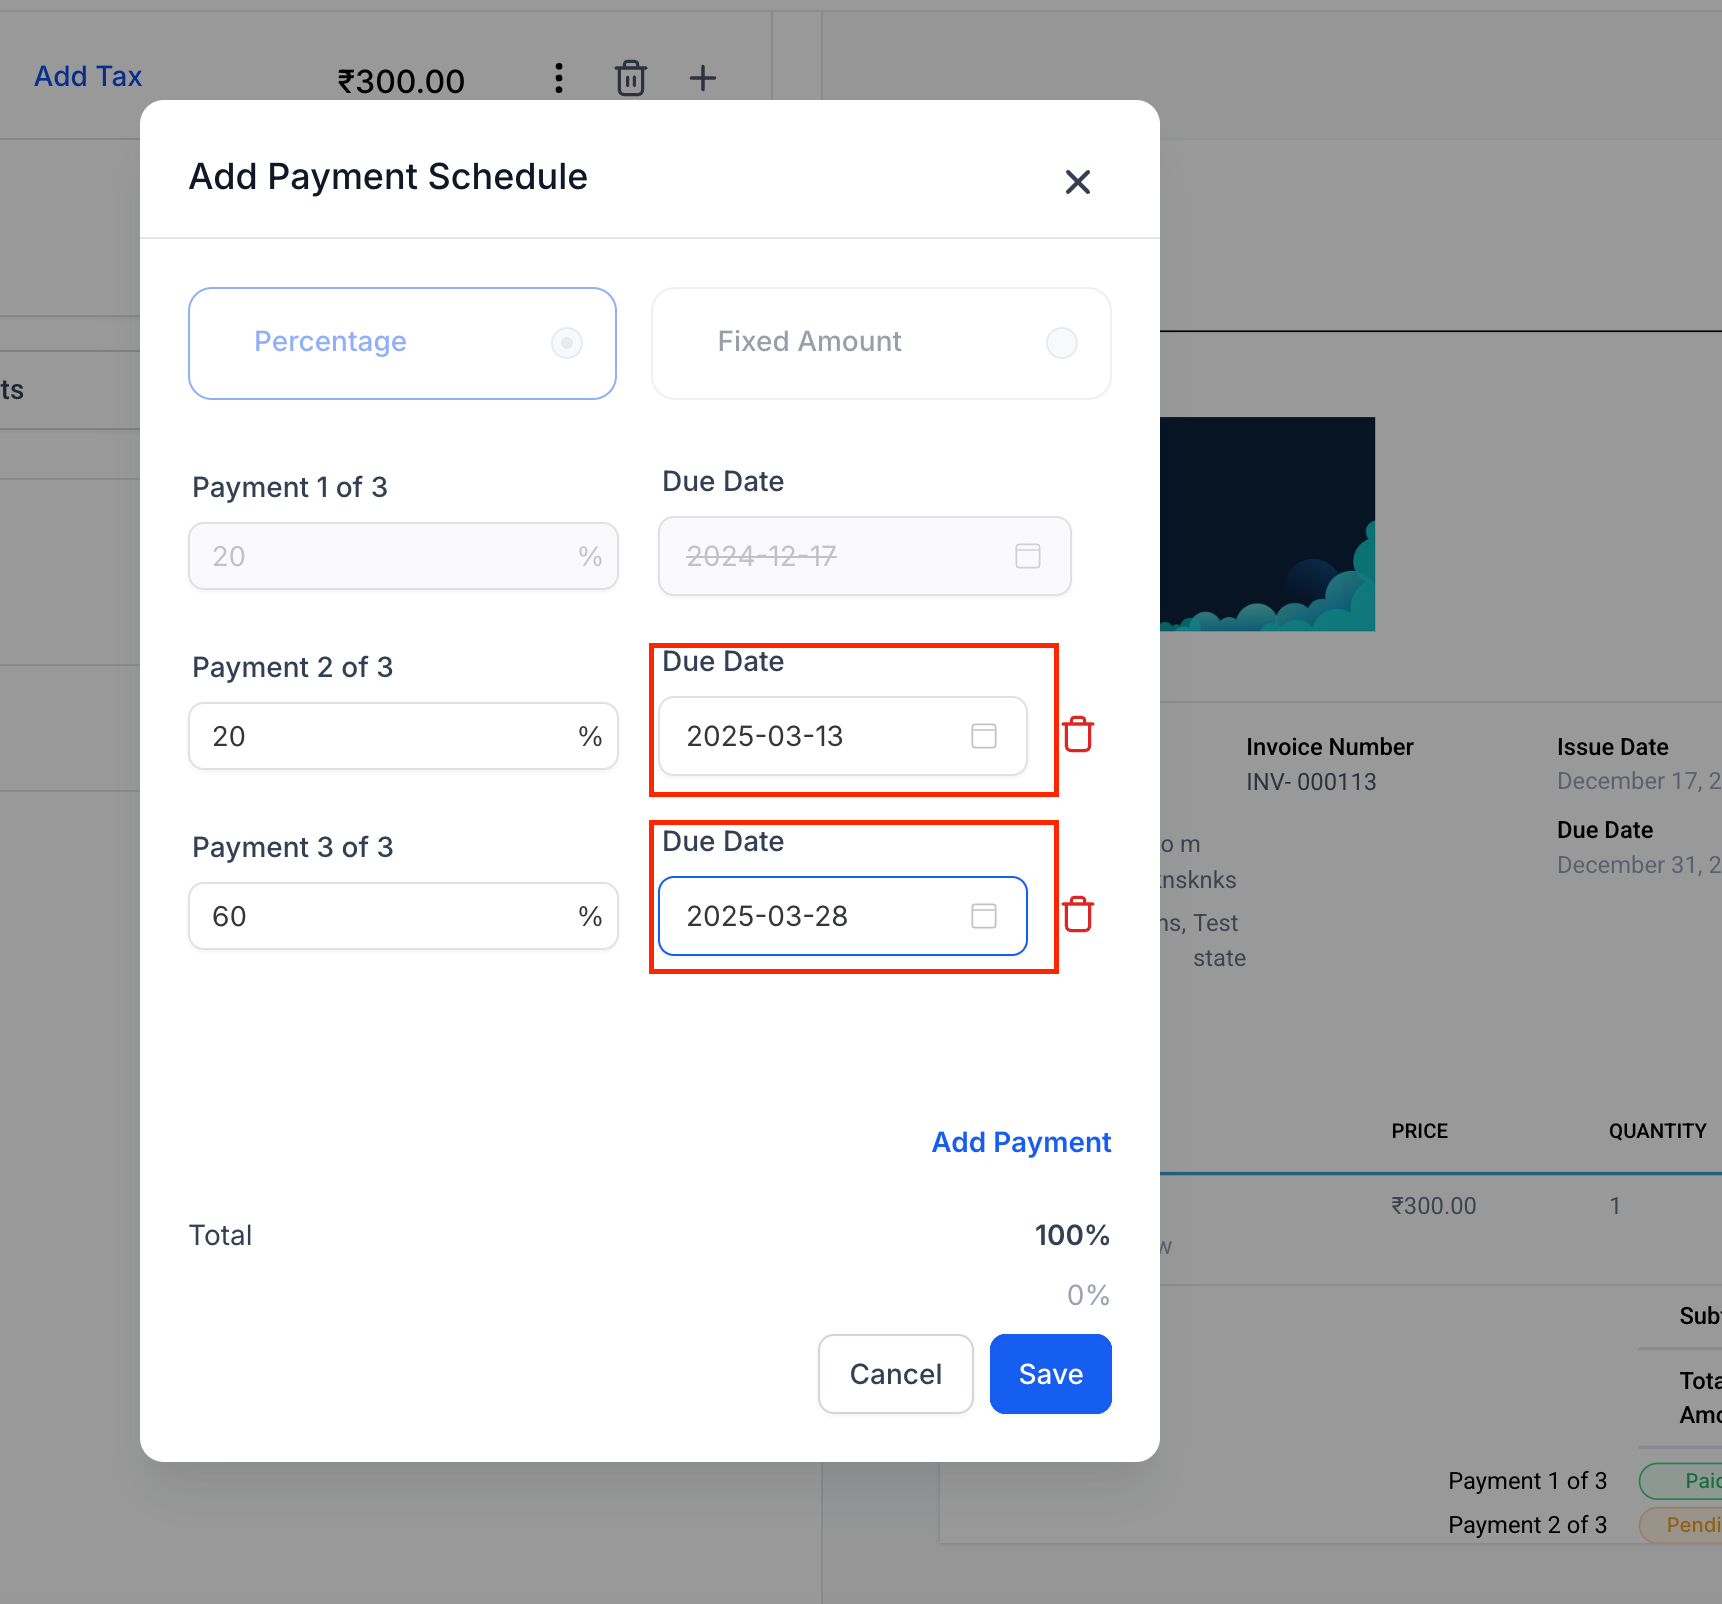Close the Add Payment Schedule dialog
Viewport: 1722px width, 1604px height.
(x=1077, y=182)
